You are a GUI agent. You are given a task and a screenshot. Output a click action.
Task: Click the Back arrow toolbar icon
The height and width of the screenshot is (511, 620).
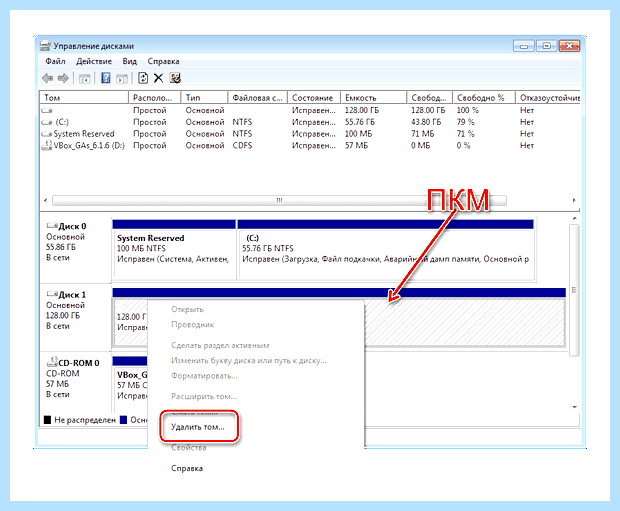tap(47, 78)
